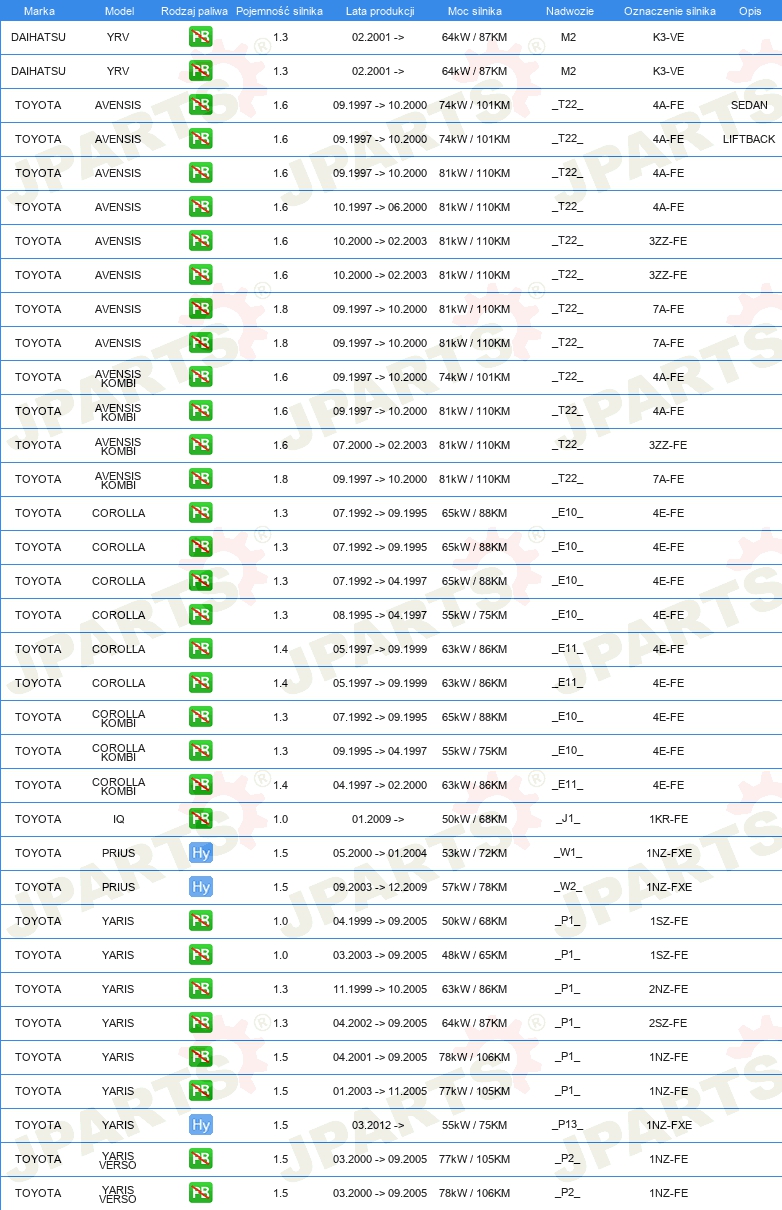The width and height of the screenshot is (782, 1210).
Task: Click fuel icon in Avensis 10.1997 -> 06.2000 row
Action: pyautogui.click(x=201, y=207)
